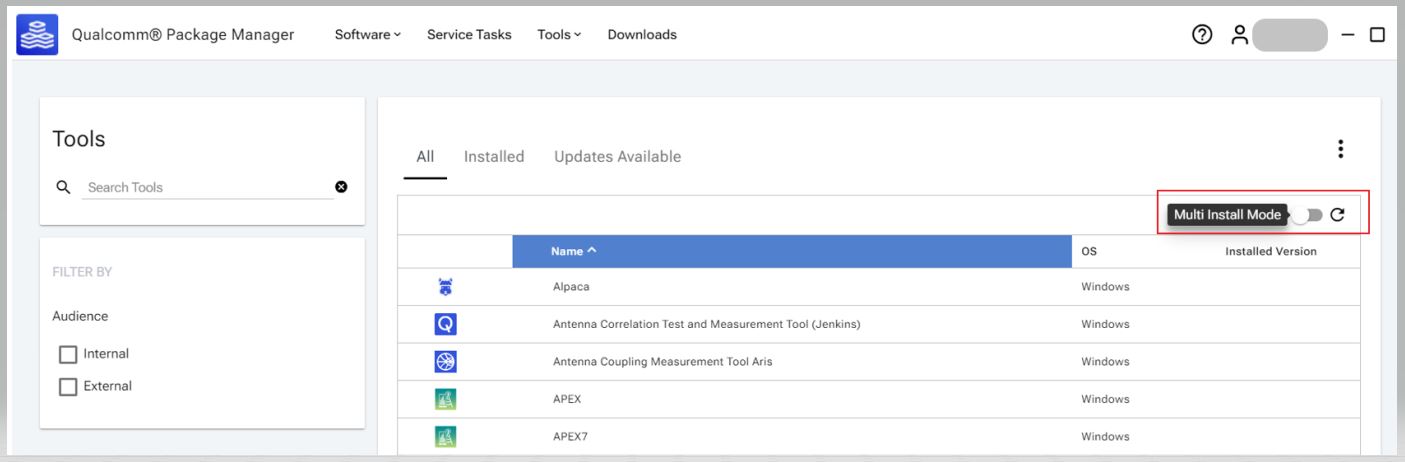The width and height of the screenshot is (1405, 462).
Task: Switch to the Updates Available tab
Action: [617, 157]
